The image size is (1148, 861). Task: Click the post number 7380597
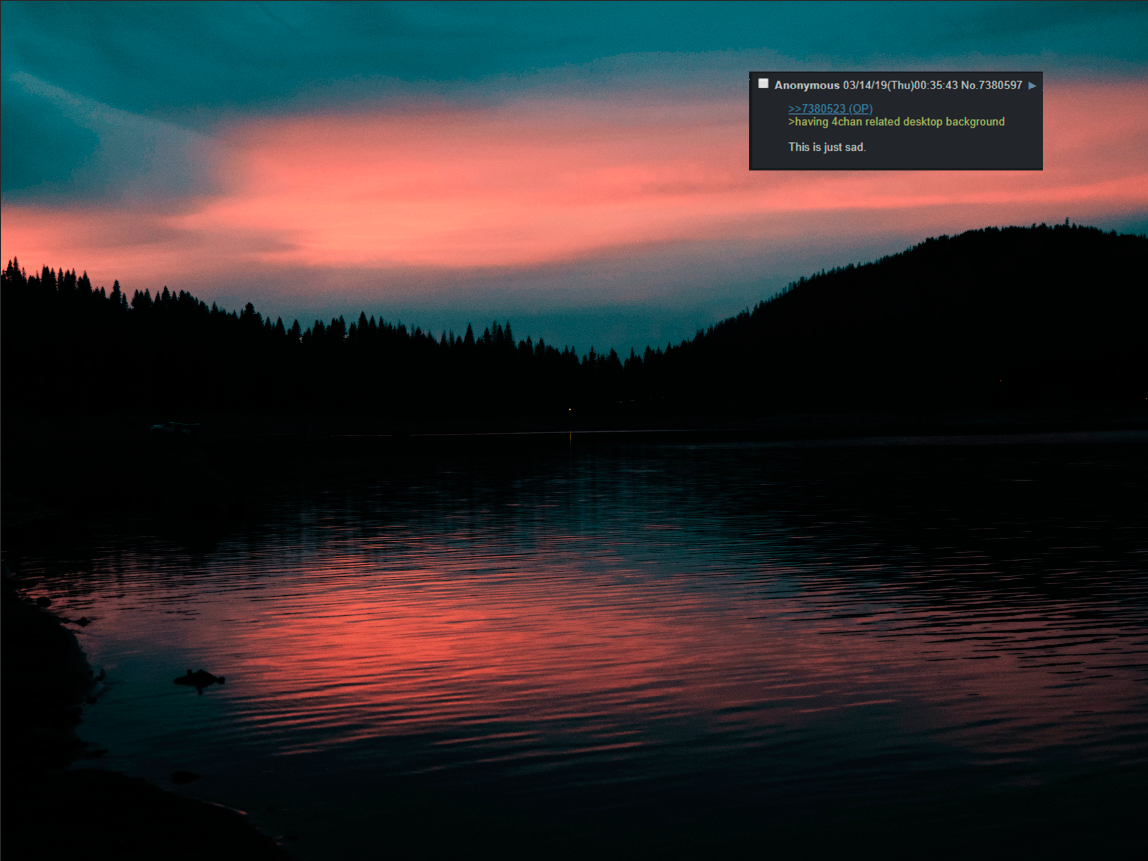[1001, 86]
